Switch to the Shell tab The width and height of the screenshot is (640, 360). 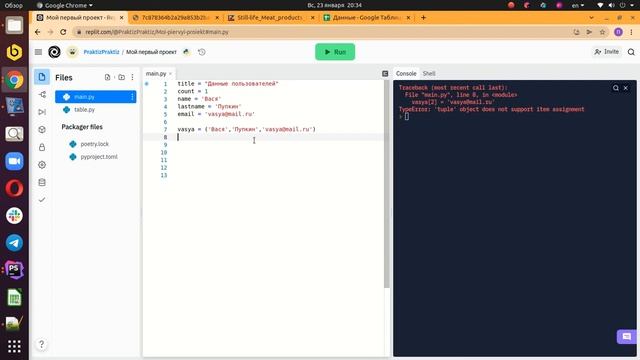click(429, 73)
